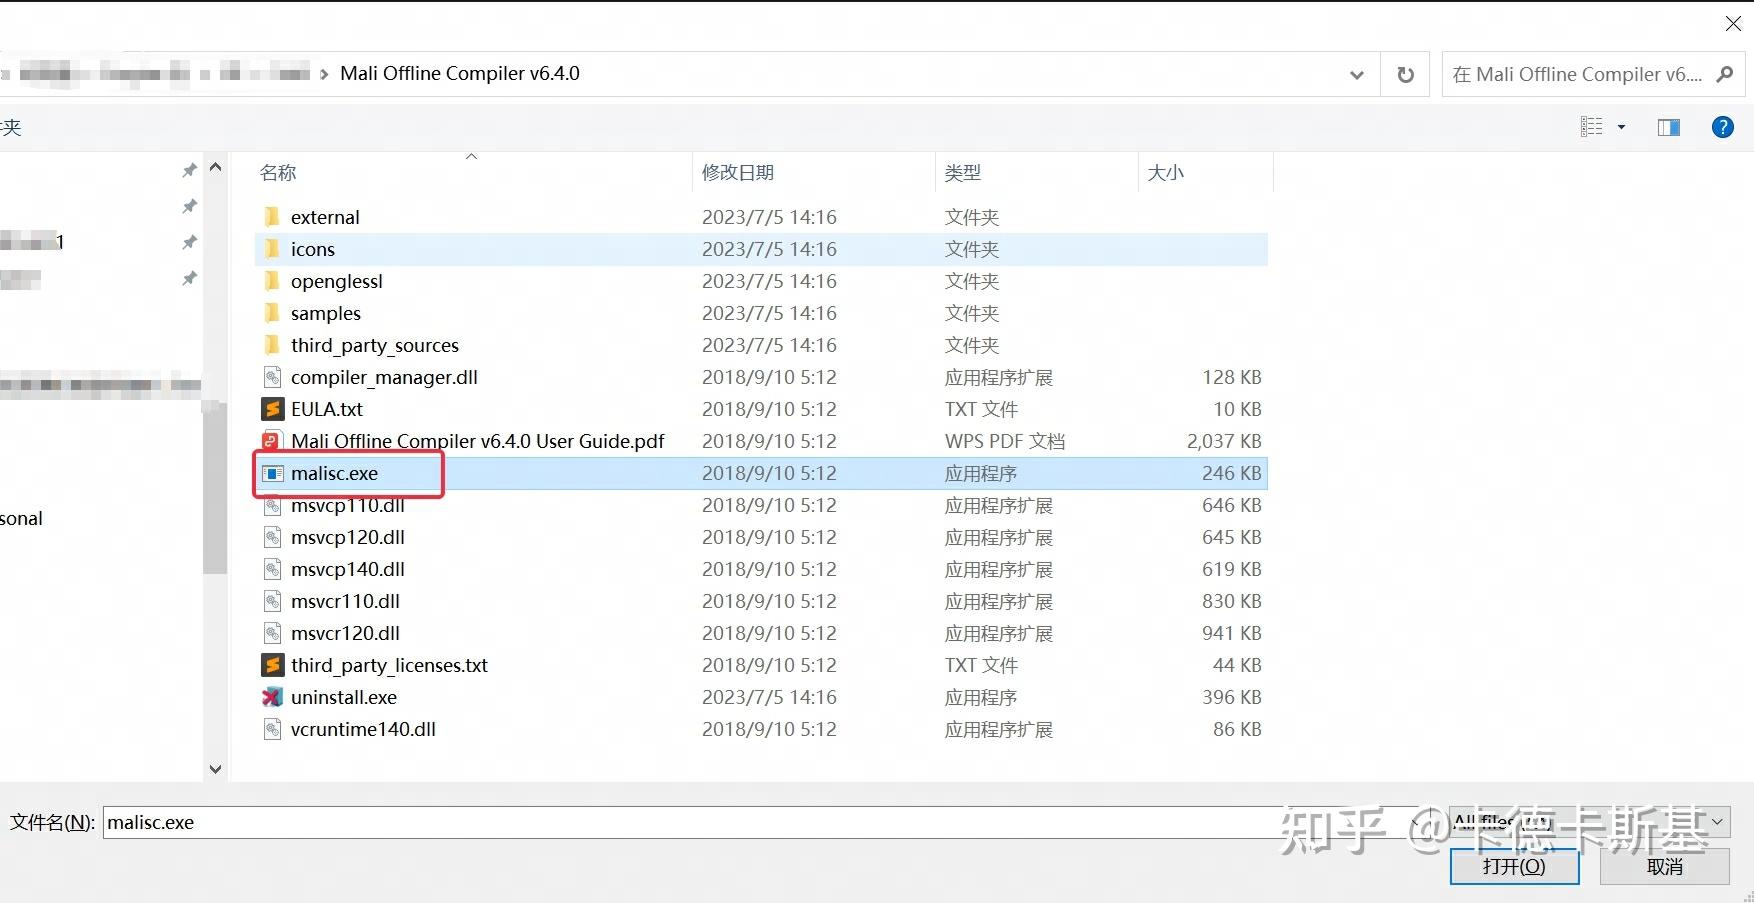Click the 2023/7/5 14:16 date of uninstall.exe
This screenshot has height=903, width=1754.
(769, 697)
